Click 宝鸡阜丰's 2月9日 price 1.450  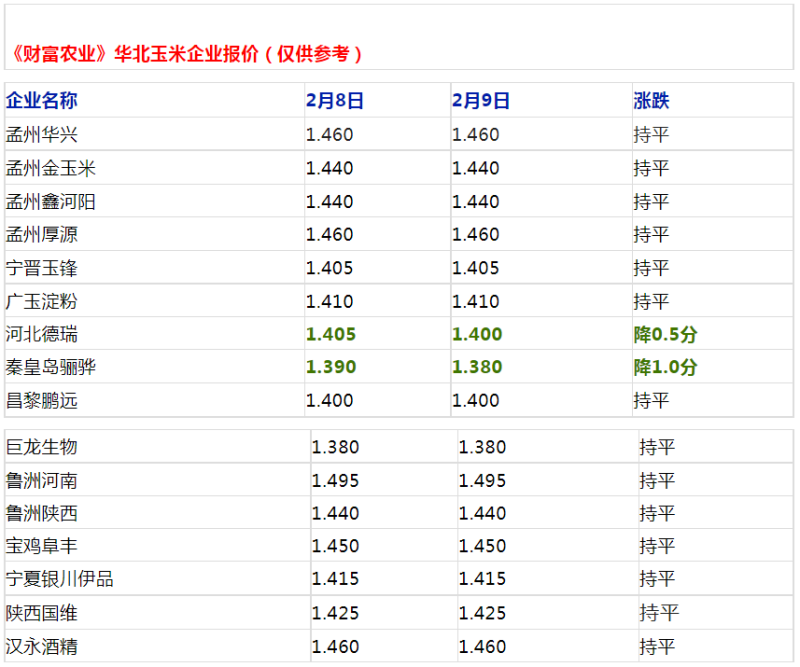[x=482, y=546]
